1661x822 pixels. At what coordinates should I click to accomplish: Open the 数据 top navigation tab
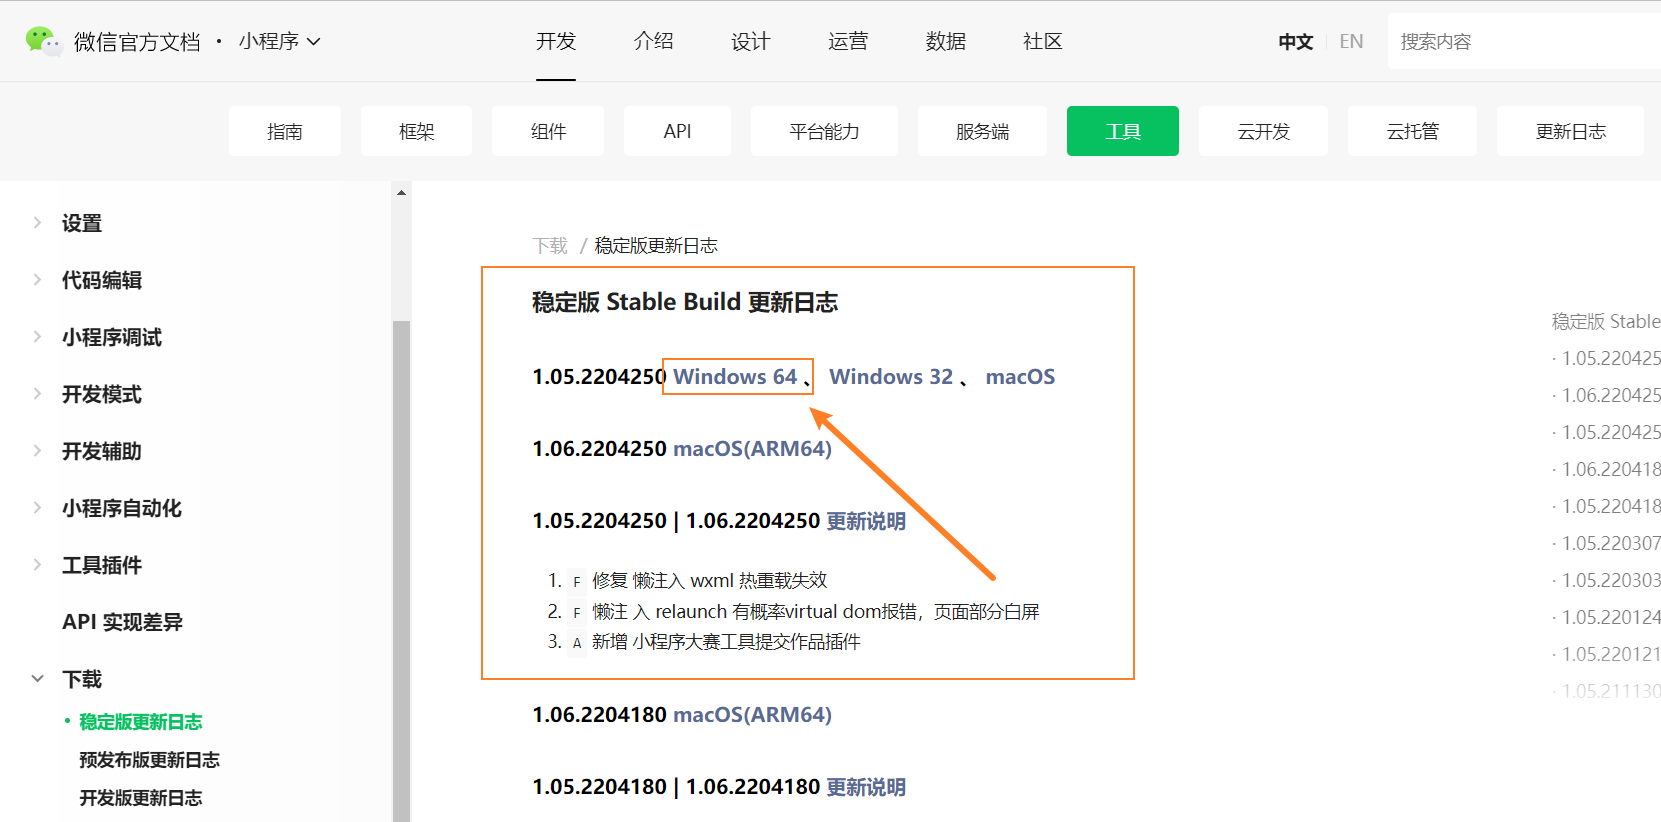pos(945,41)
